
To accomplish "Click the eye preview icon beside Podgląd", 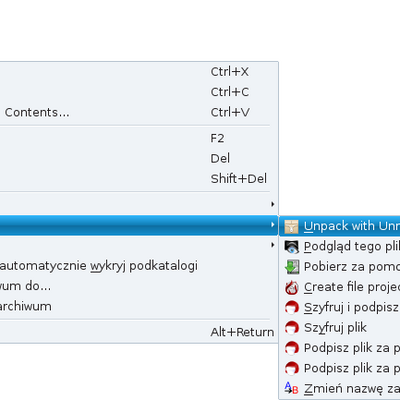I will pyautogui.click(x=291, y=247).
